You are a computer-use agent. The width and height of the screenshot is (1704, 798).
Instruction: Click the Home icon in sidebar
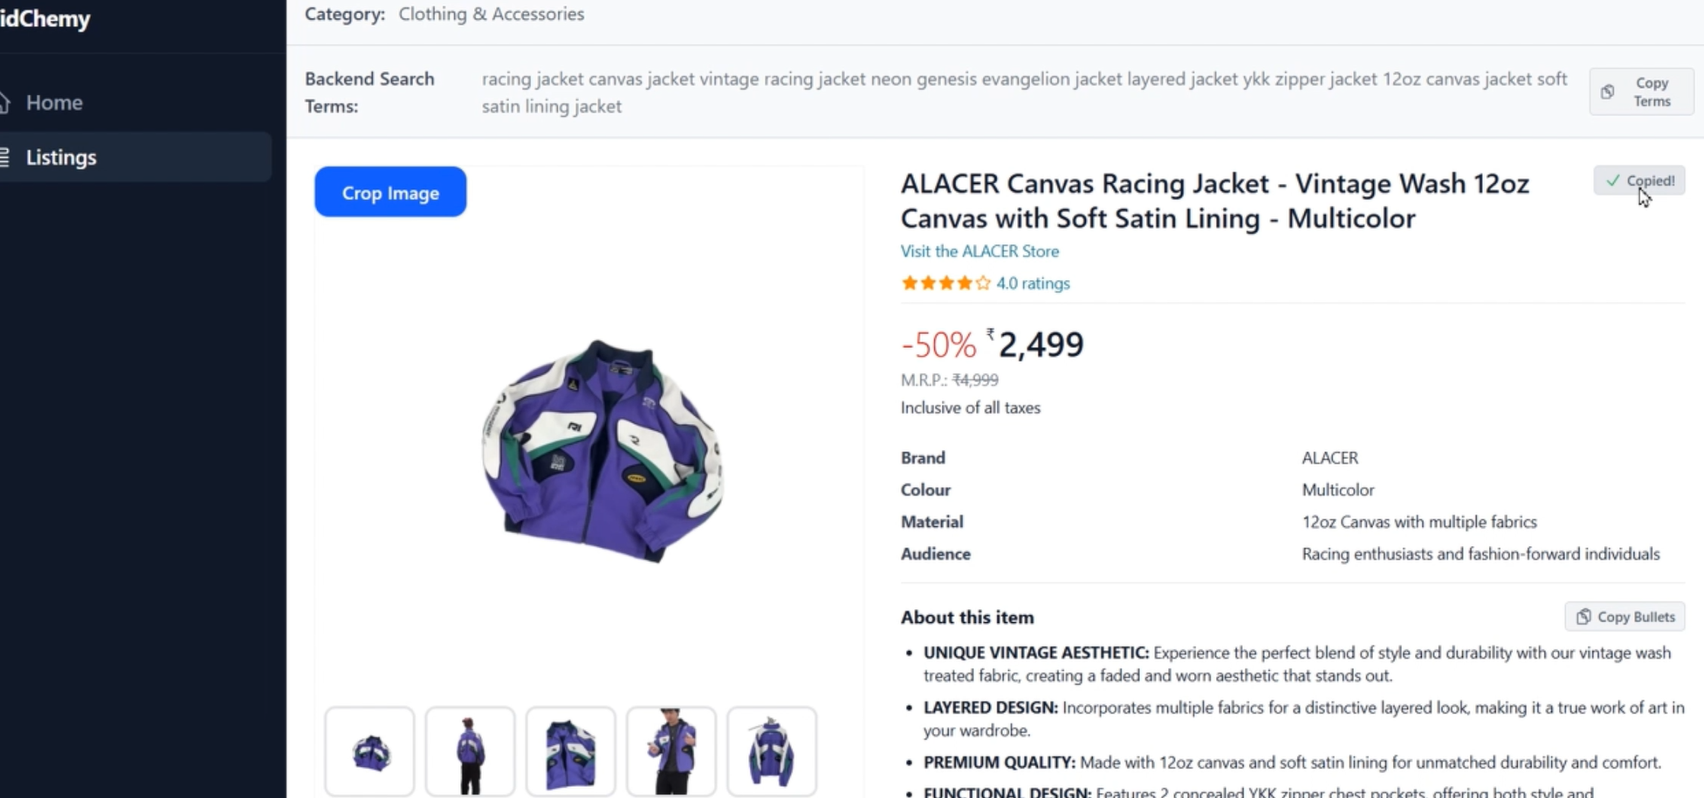point(4,102)
